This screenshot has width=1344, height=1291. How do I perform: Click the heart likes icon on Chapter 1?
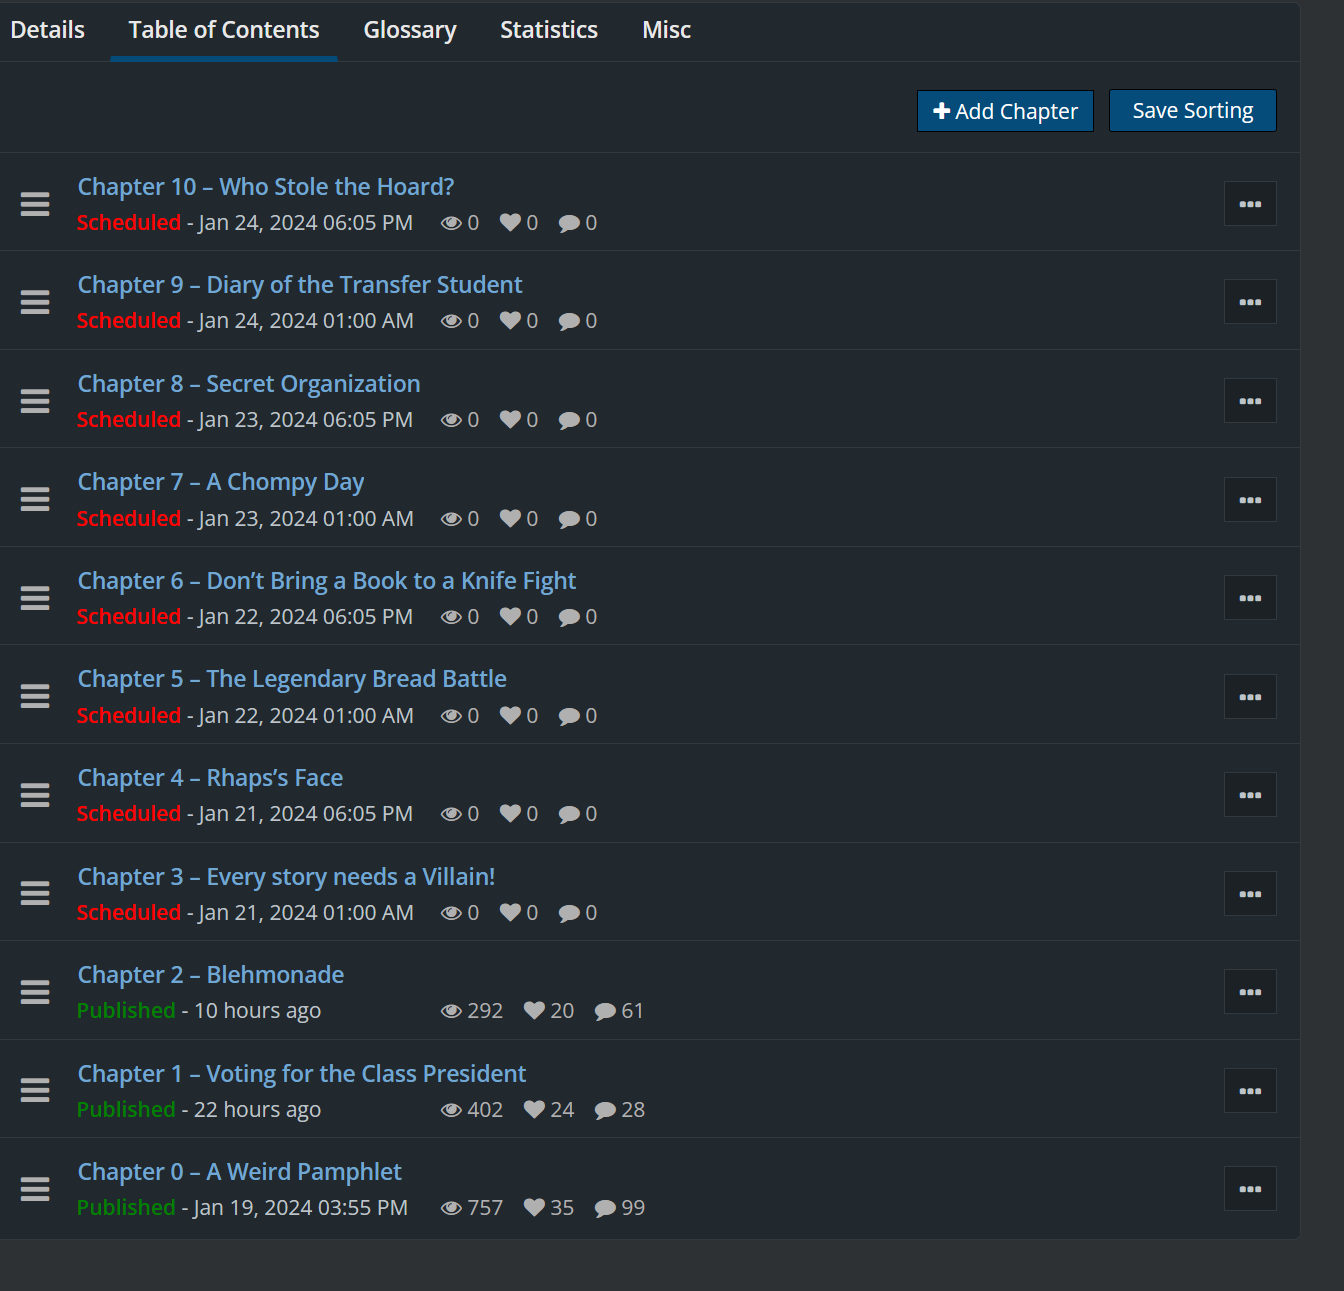tap(534, 1110)
